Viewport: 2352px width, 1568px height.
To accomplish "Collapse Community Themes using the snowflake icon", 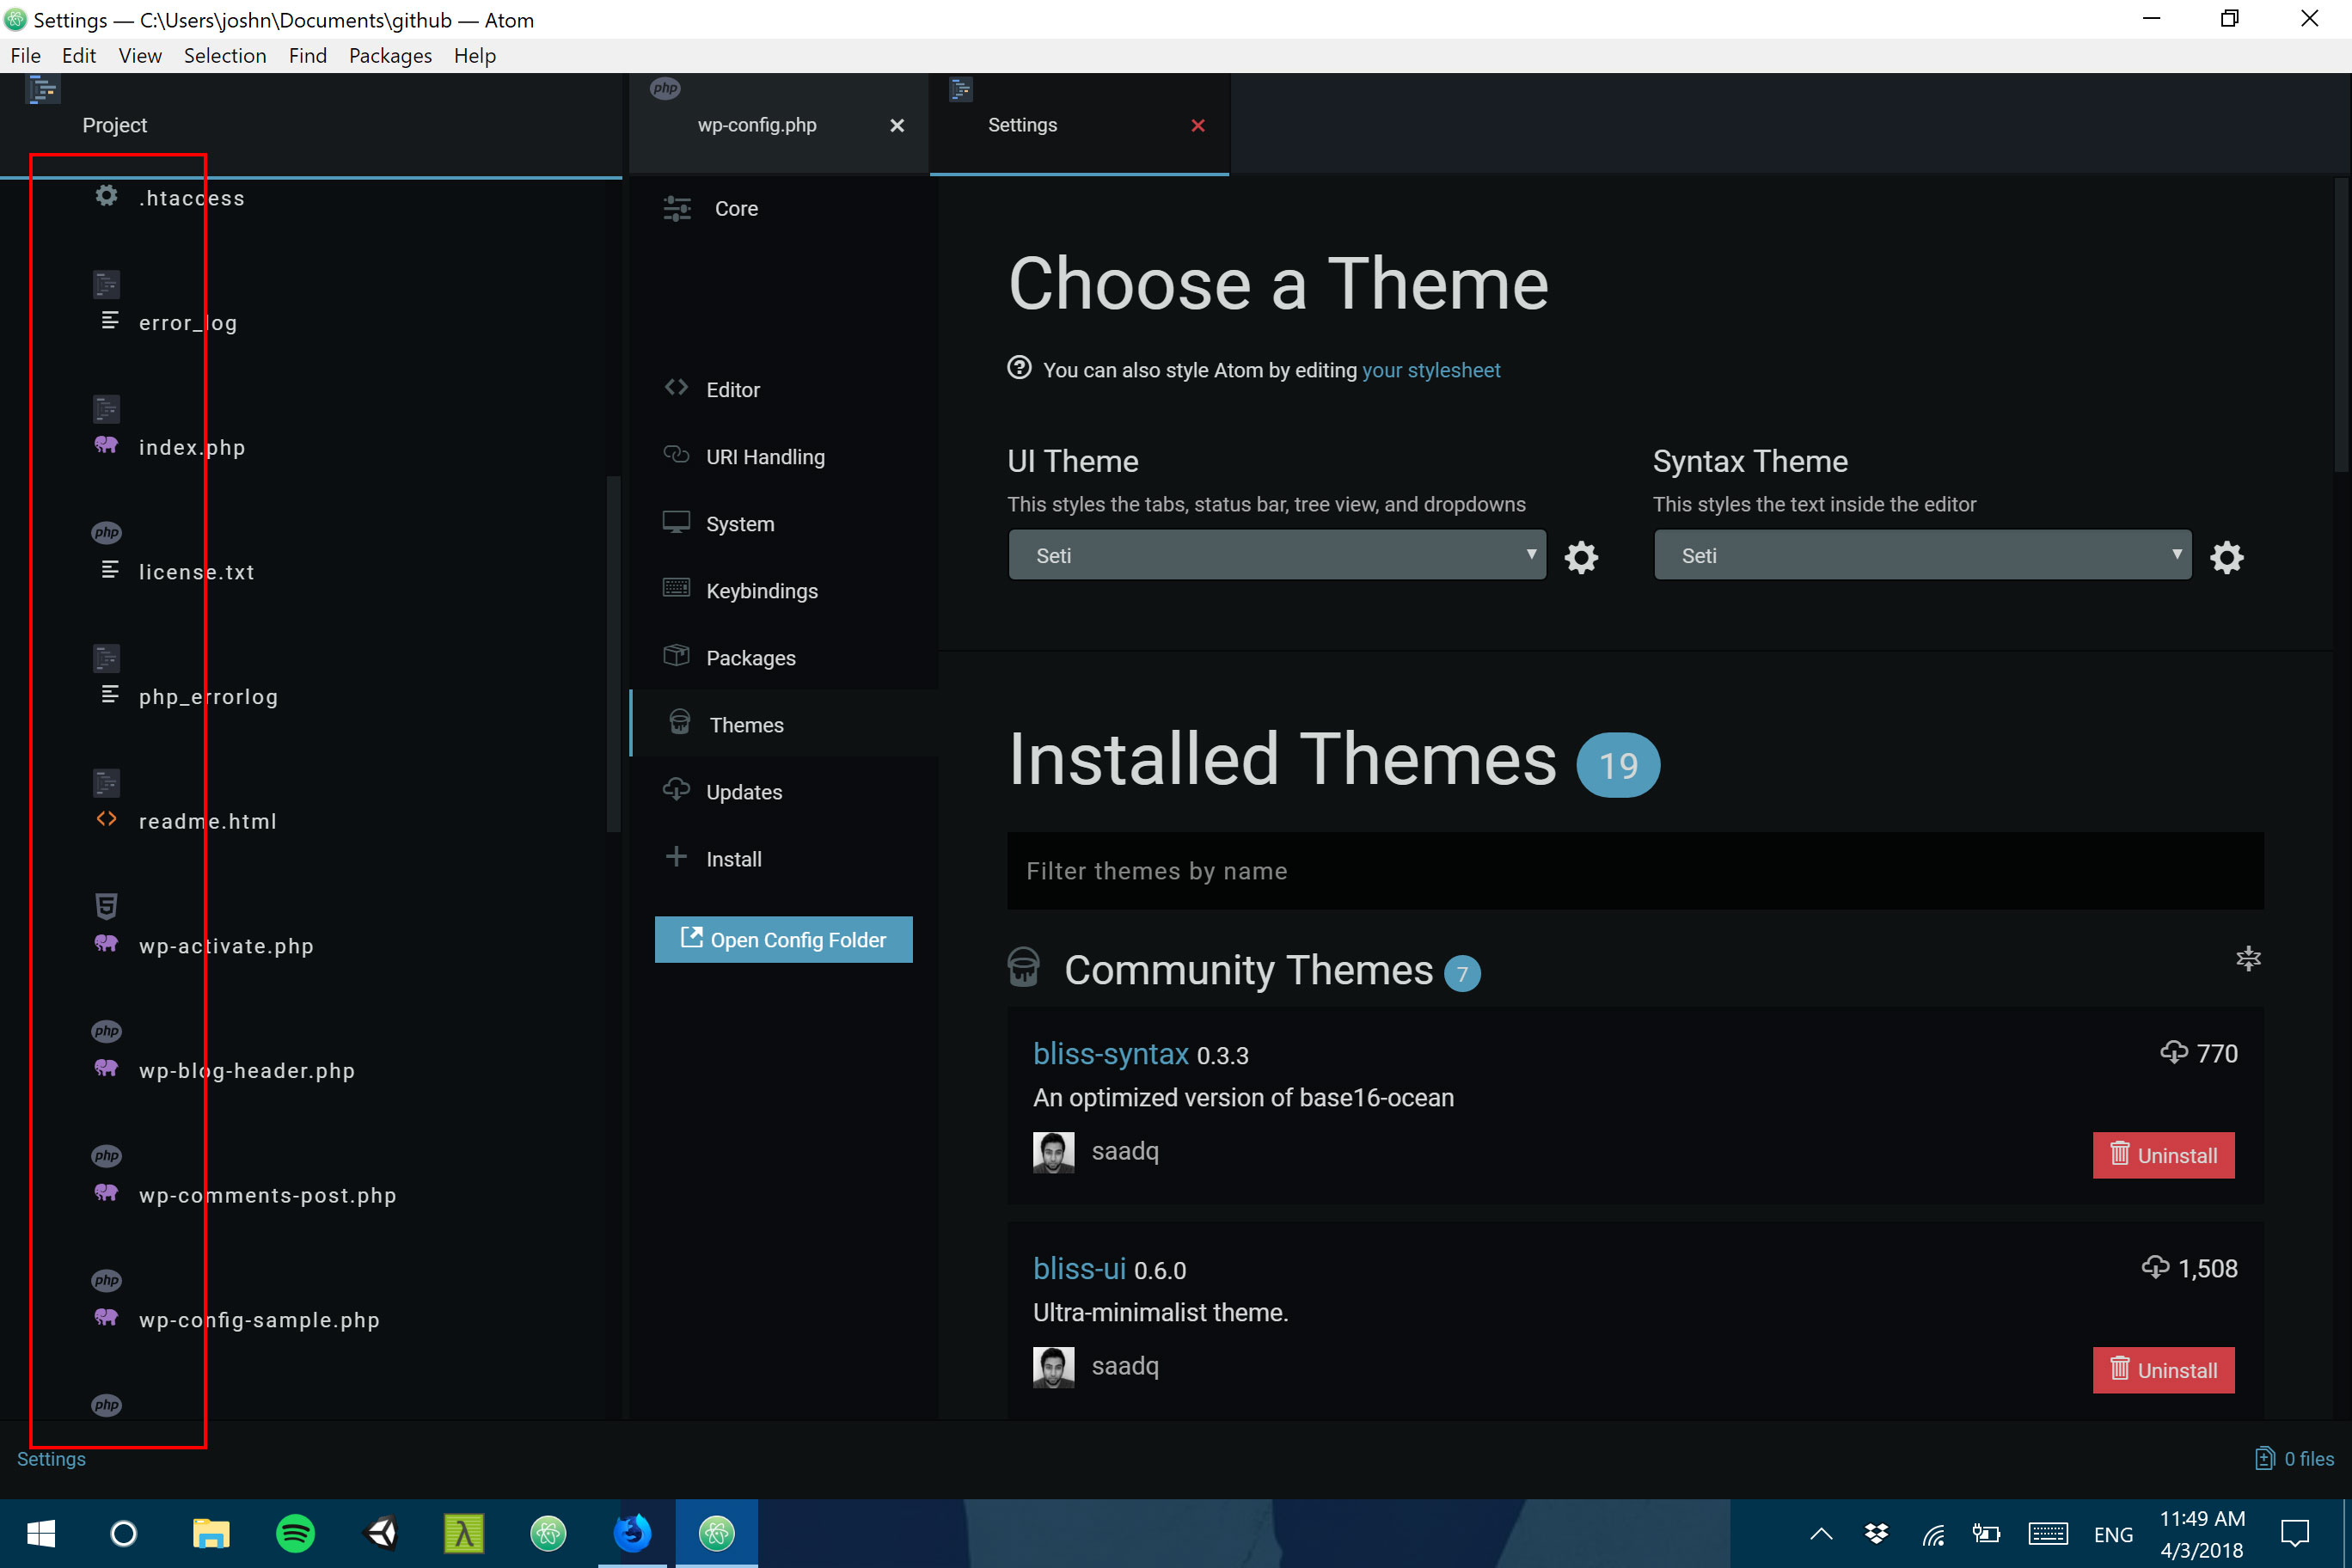I will (2248, 959).
